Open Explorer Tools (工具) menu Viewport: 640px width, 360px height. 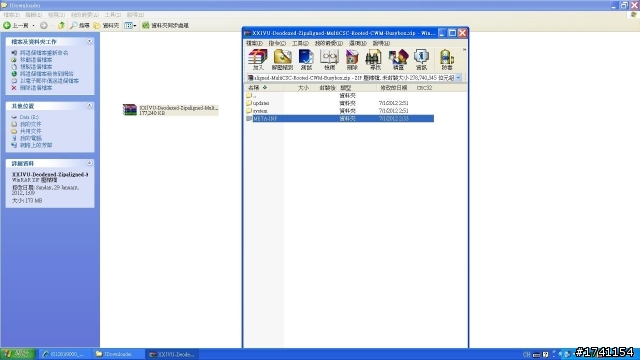113,15
